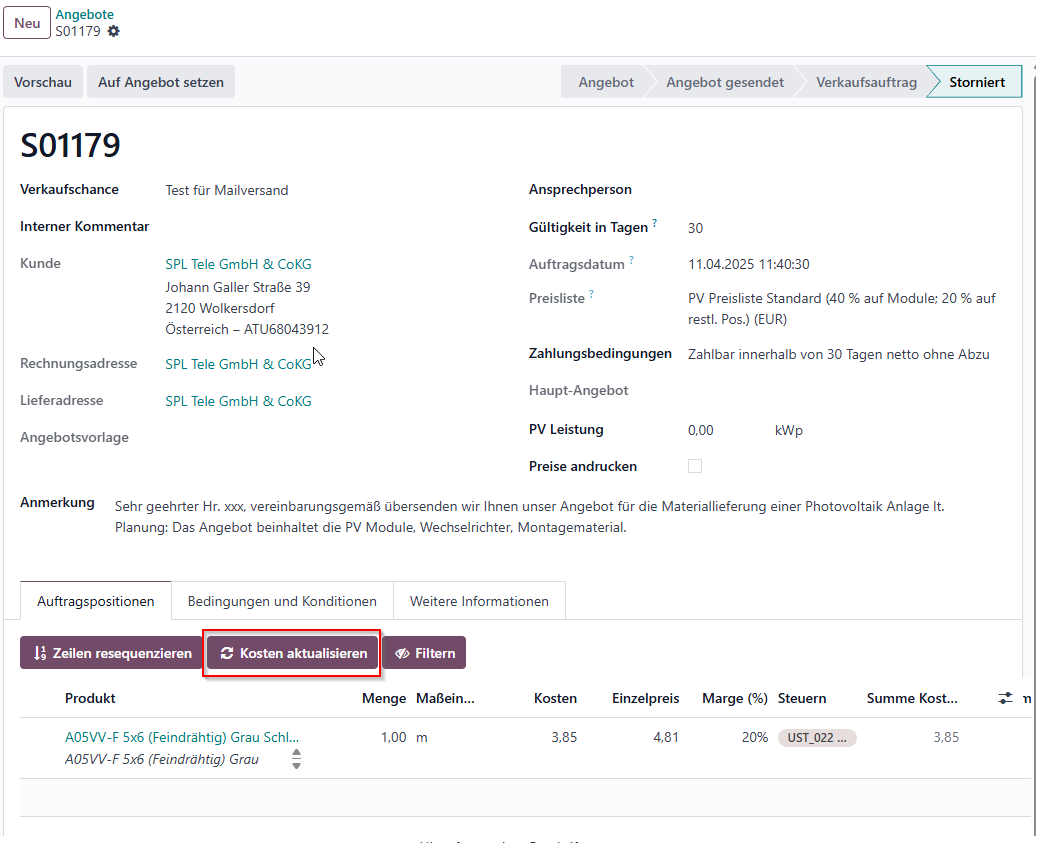Click the Verkaufschance value Test für Mailversand
Image resolution: width=1046 pixels, height=843 pixels.
(227, 190)
